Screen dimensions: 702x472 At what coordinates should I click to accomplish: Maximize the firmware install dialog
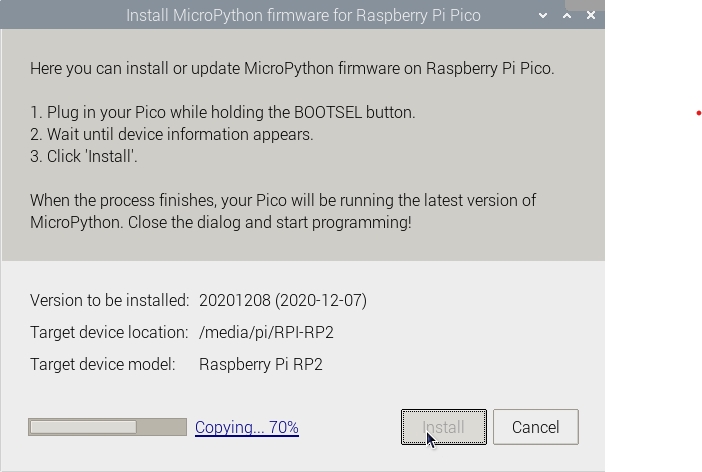click(567, 16)
